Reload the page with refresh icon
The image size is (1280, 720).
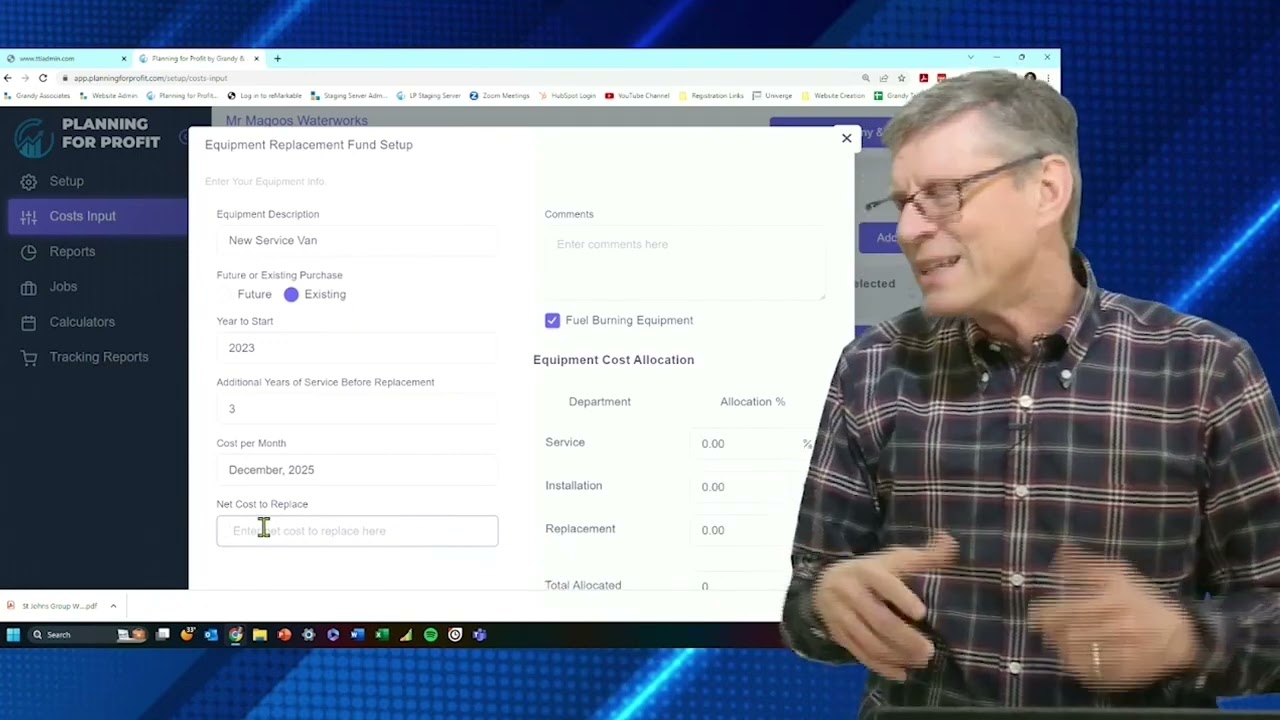[x=43, y=78]
